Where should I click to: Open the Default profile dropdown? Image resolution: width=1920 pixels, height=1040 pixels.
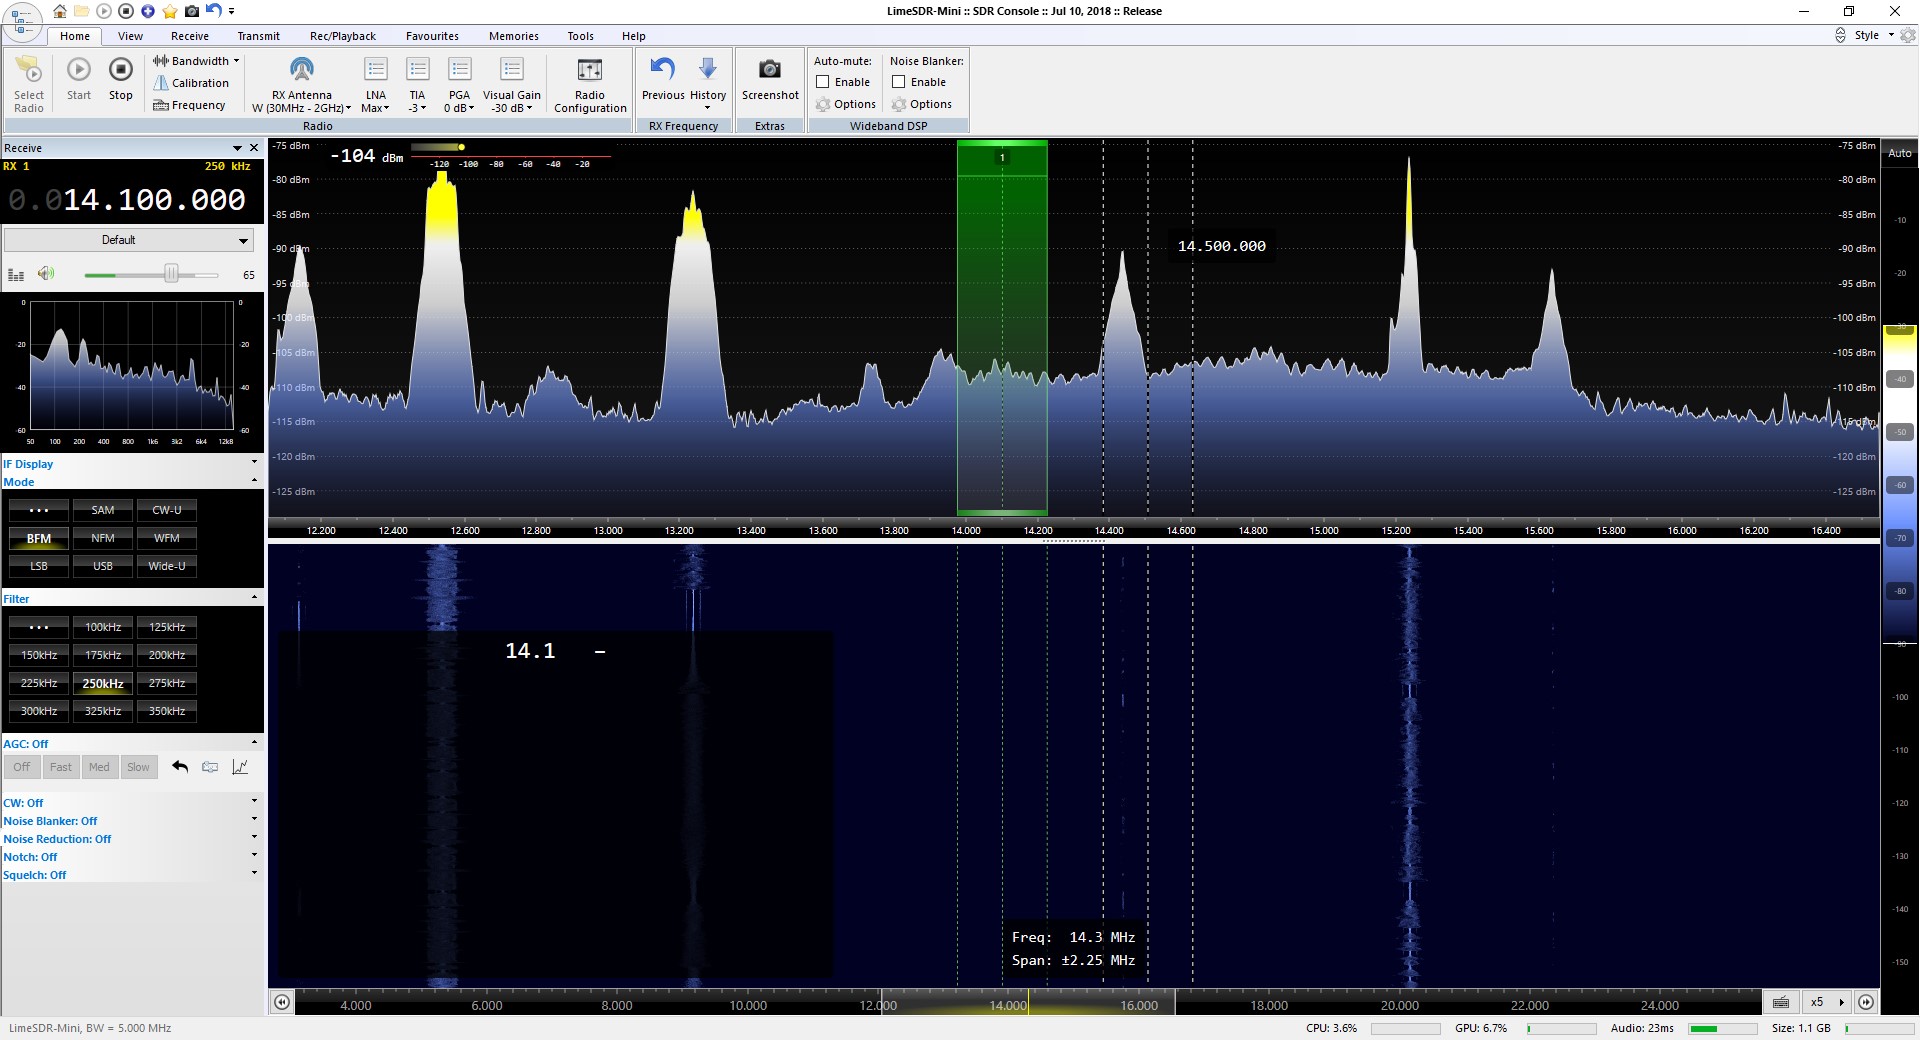[x=129, y=240]
